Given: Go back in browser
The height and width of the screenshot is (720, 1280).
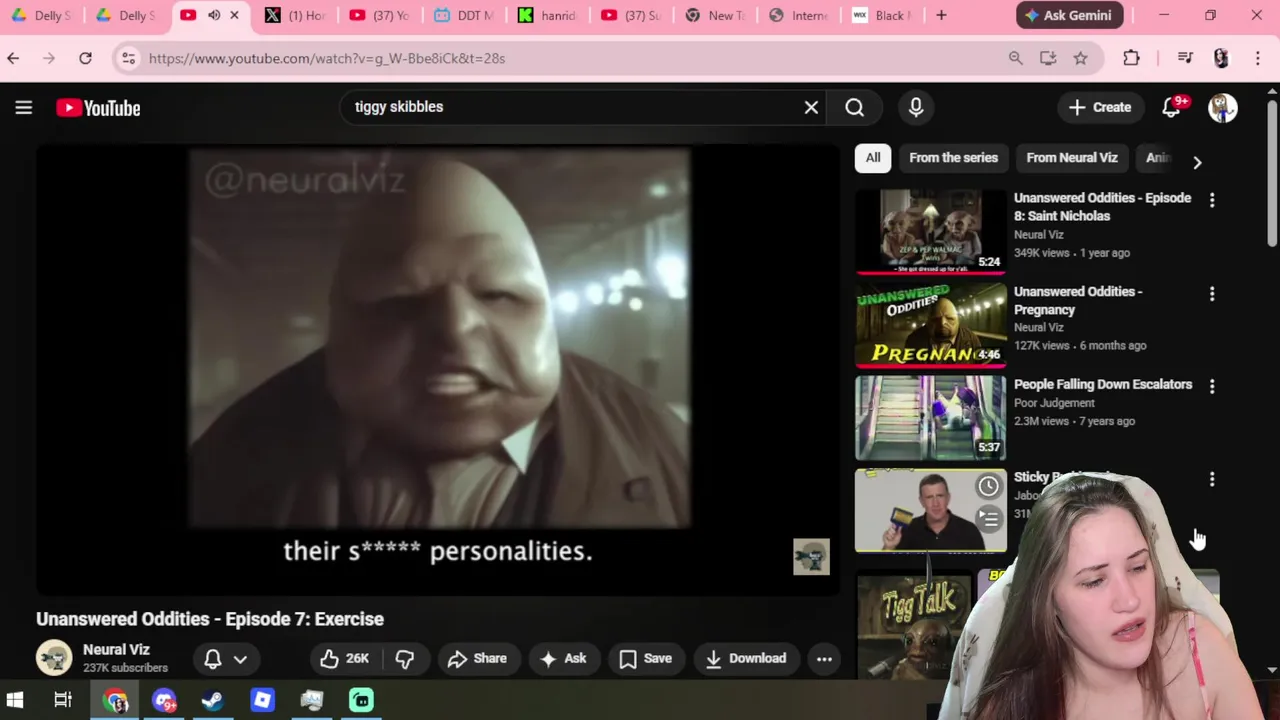Looking at the screenshot, I should point(13,58).
